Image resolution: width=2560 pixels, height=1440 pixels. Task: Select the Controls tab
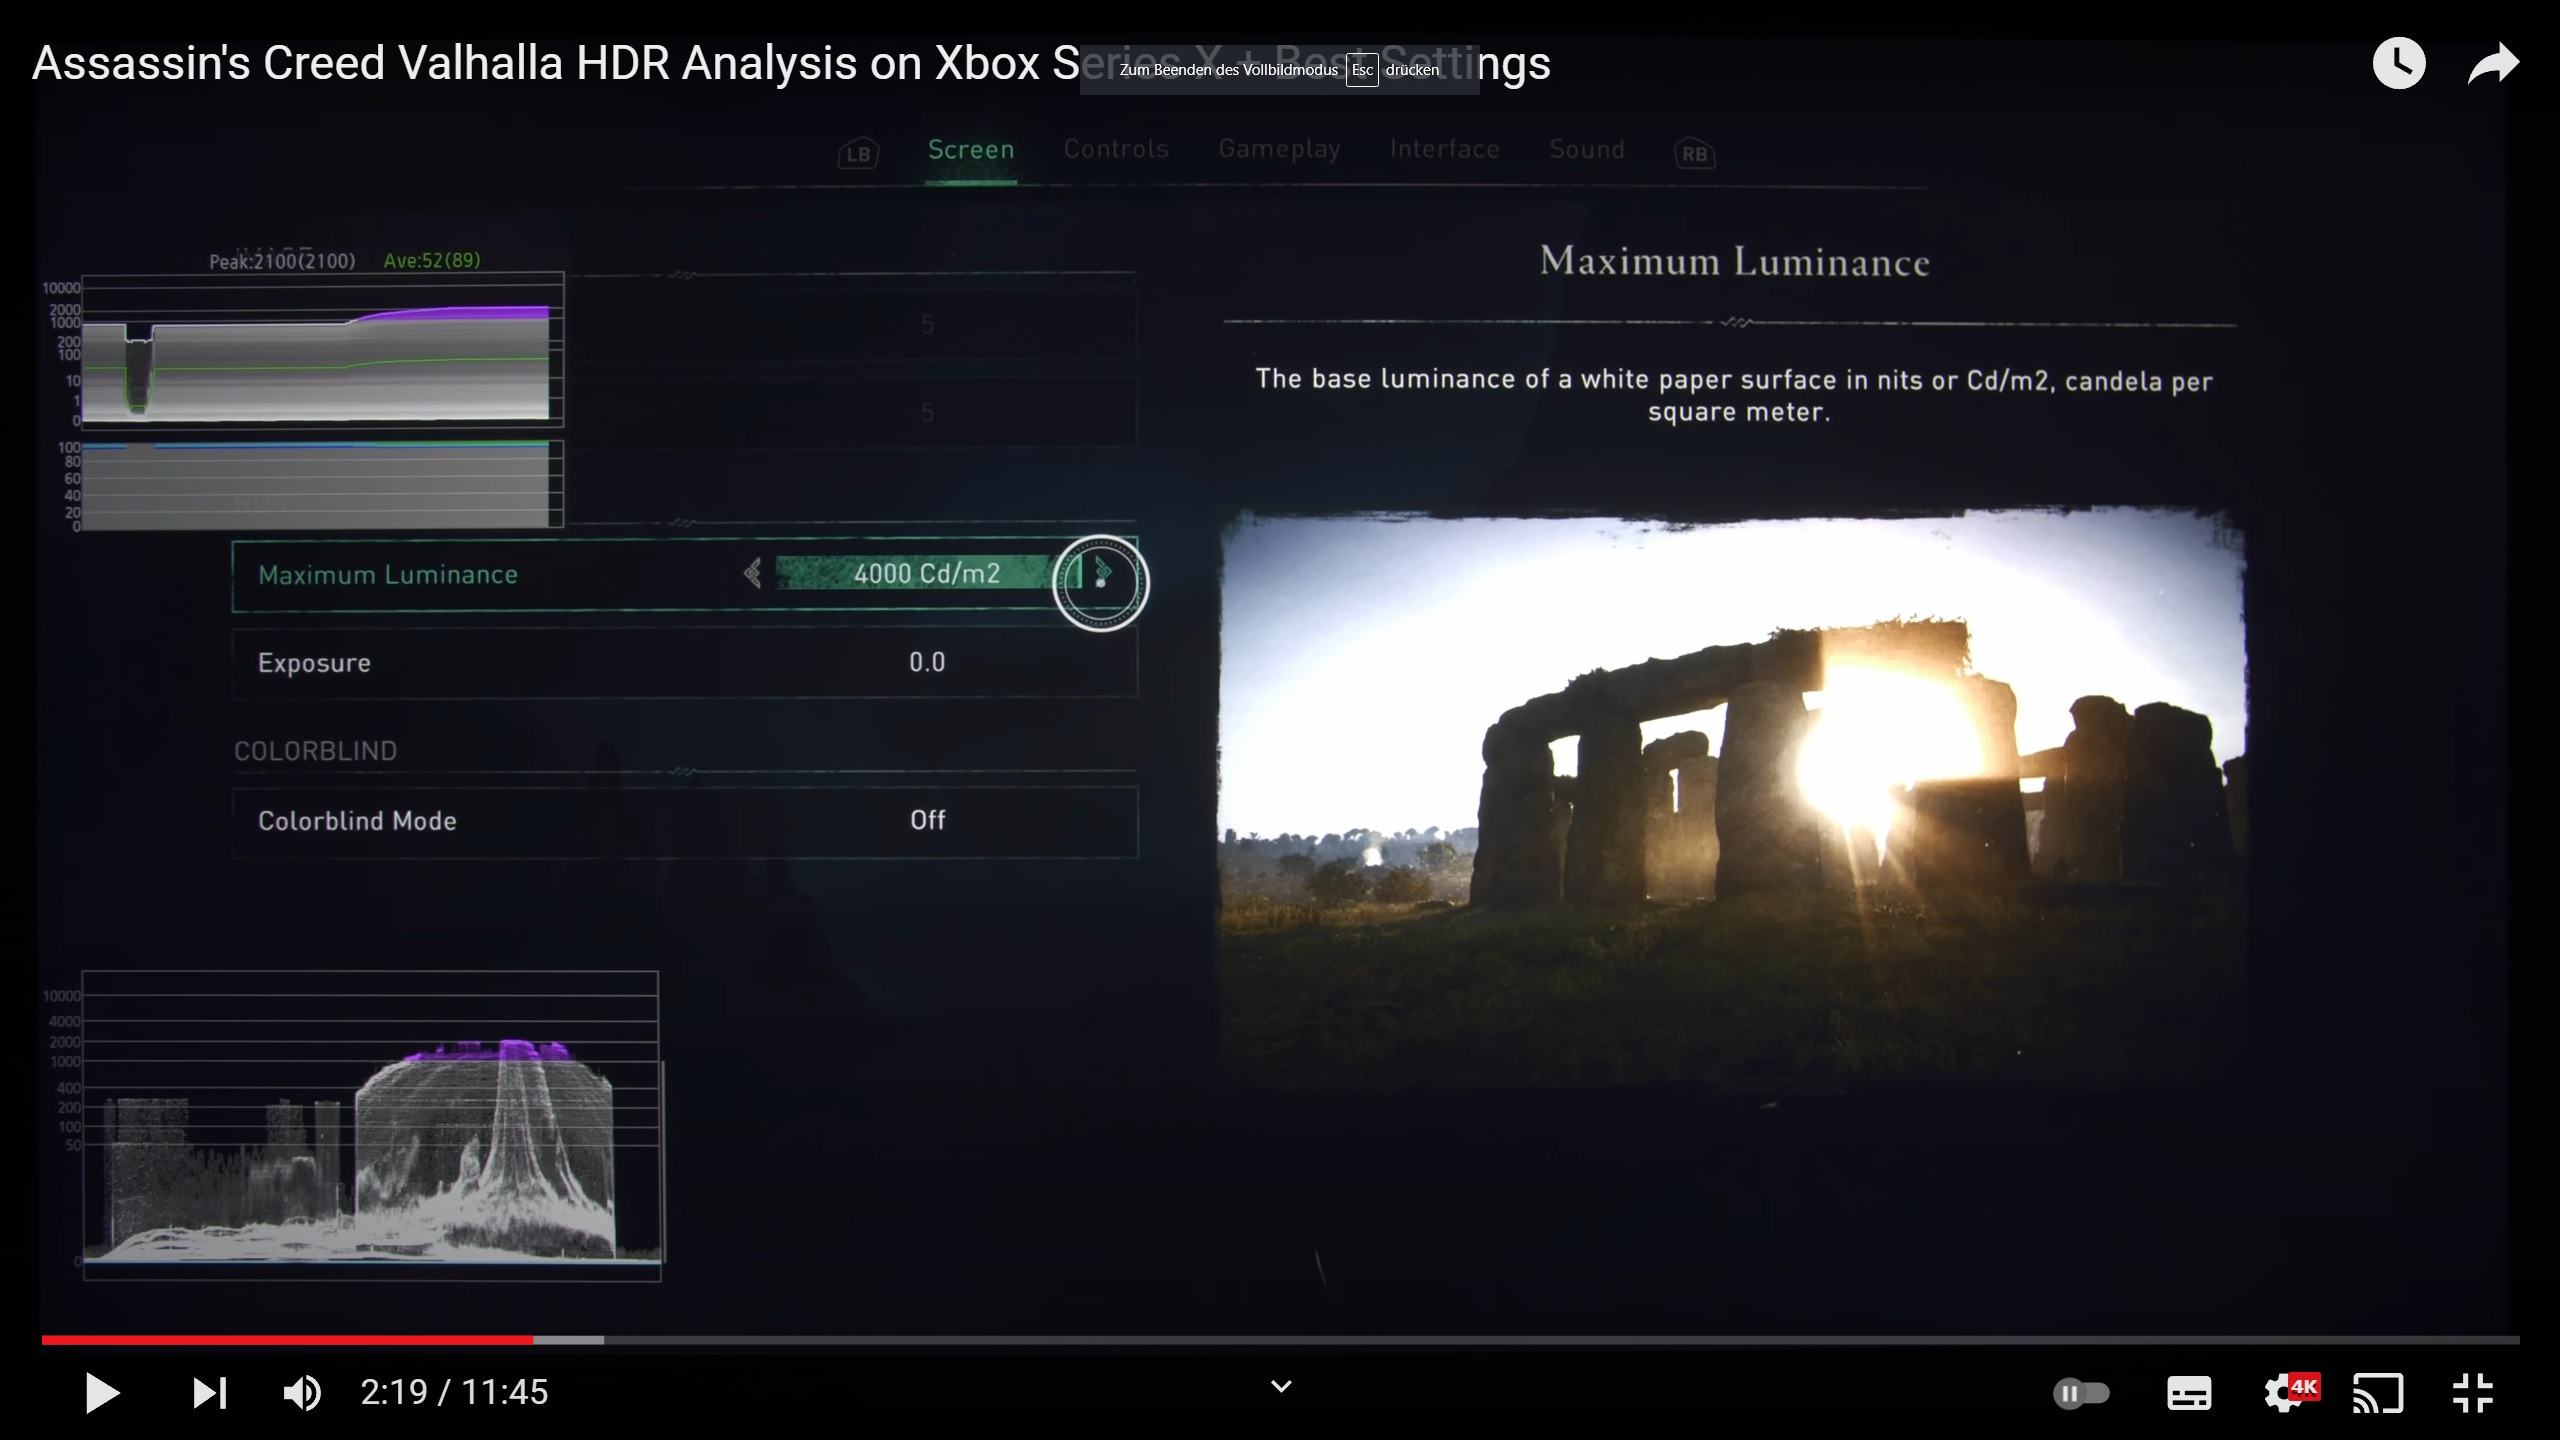pyautogui.click(x=1116, y=149)
